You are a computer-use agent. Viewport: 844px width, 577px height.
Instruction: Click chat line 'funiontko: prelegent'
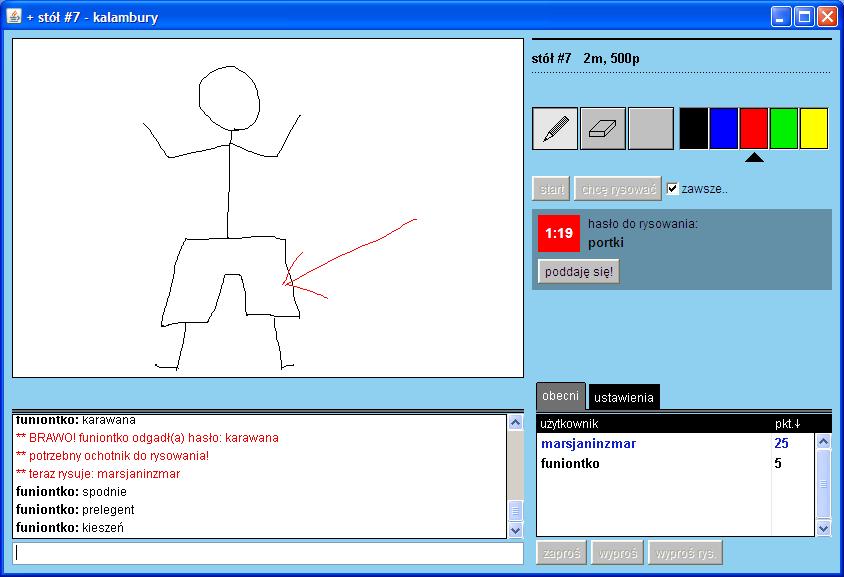coord(75,509)
